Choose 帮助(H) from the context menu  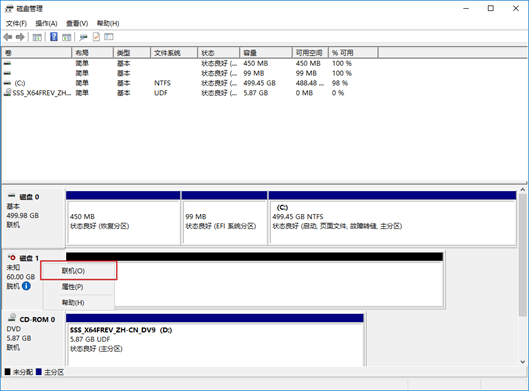[79, 302]
